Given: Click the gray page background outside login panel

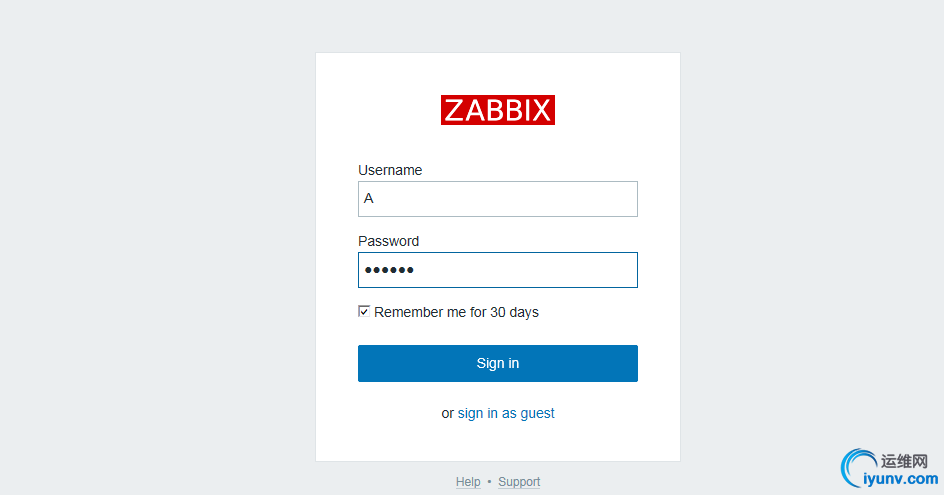Looking at the screenshot, I should pyautogui.click(x=150, y=250).
